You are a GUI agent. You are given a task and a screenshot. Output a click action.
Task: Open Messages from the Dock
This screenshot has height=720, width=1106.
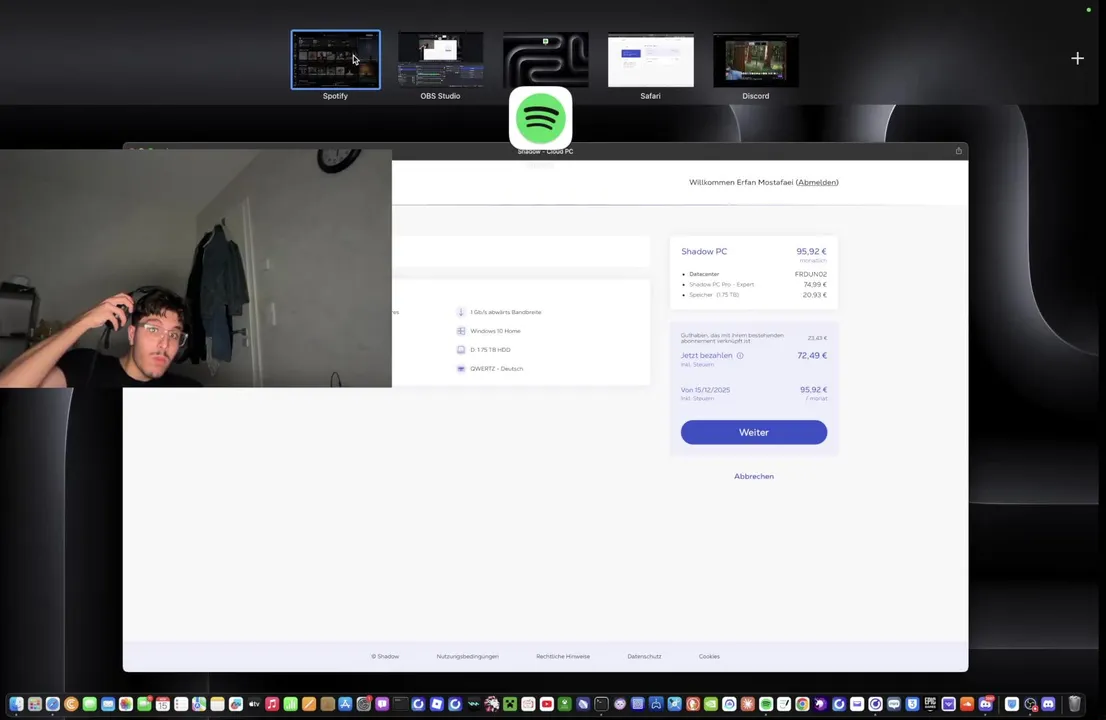click(90, 704)
